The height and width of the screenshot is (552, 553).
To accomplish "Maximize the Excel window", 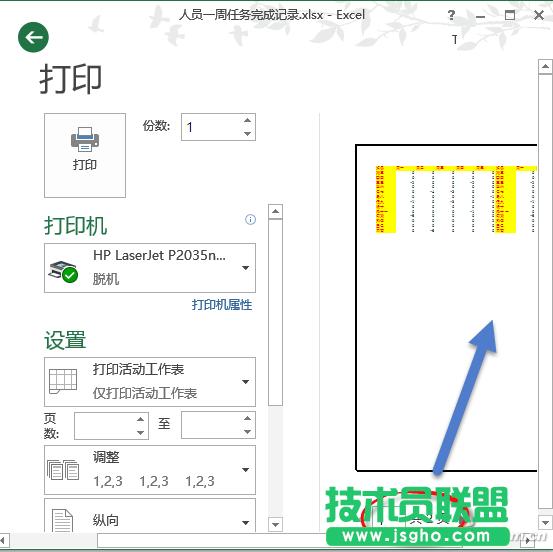I will [510, 15].
